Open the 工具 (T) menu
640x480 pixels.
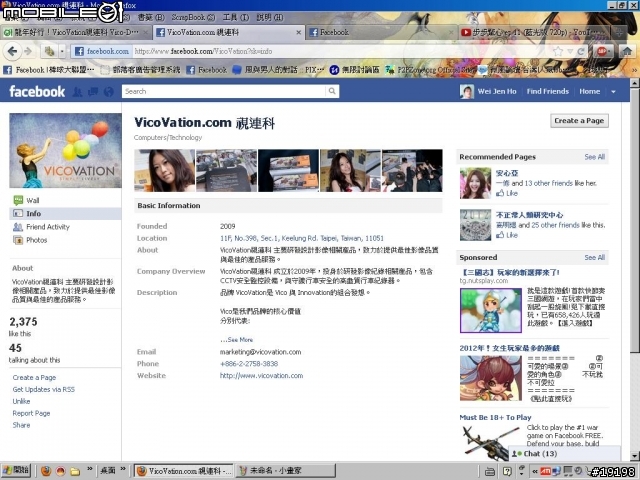[x=236, y=18]
